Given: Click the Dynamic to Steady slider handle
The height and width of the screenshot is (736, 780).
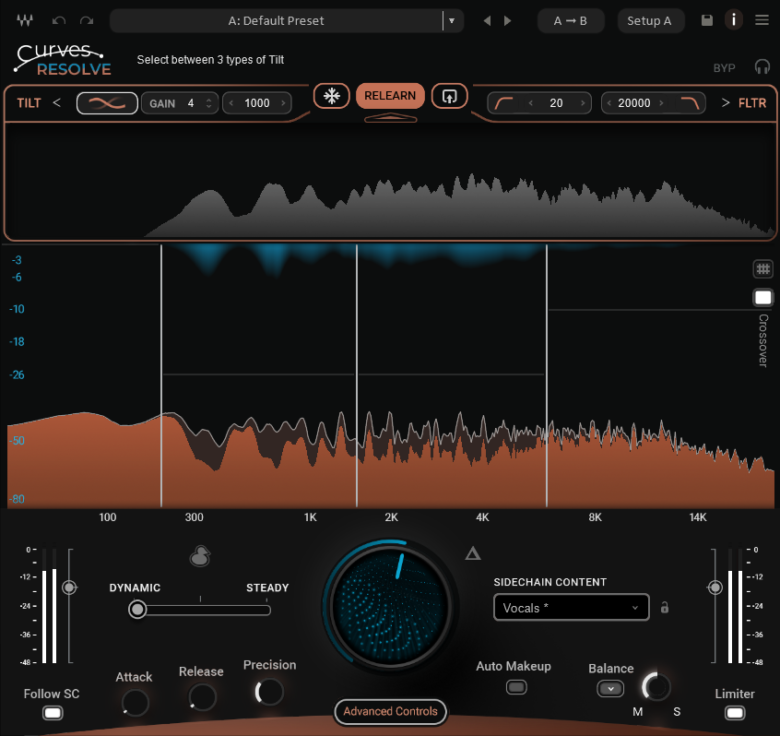Looking at the screenshot, I should tap(137, 609).
